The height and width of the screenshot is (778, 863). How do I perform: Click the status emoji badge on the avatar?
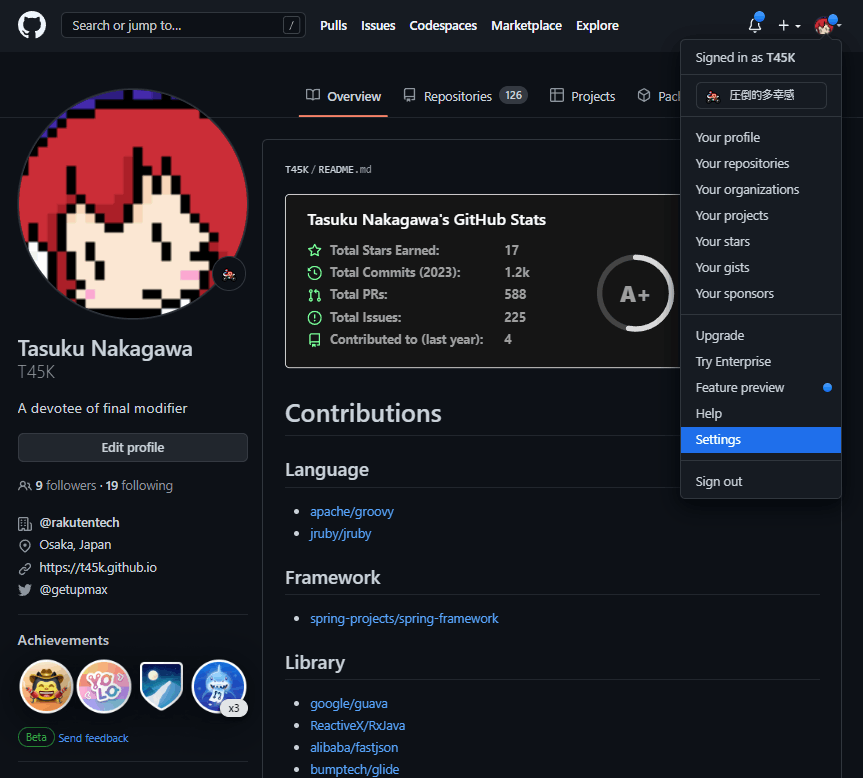coord(229,274)
